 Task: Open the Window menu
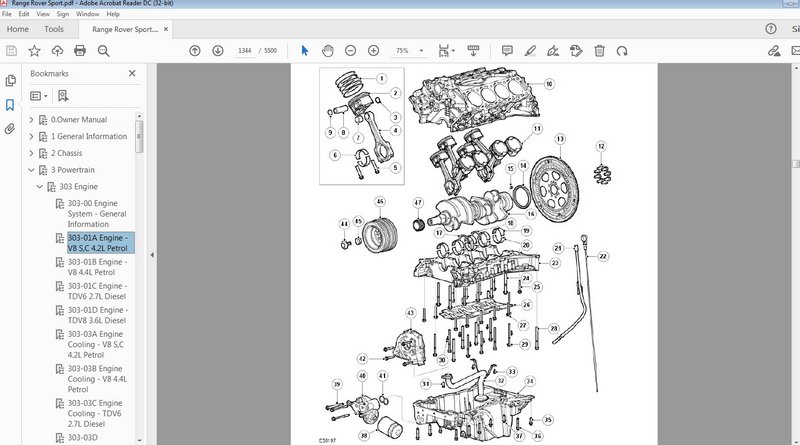(x=87, y=14)
